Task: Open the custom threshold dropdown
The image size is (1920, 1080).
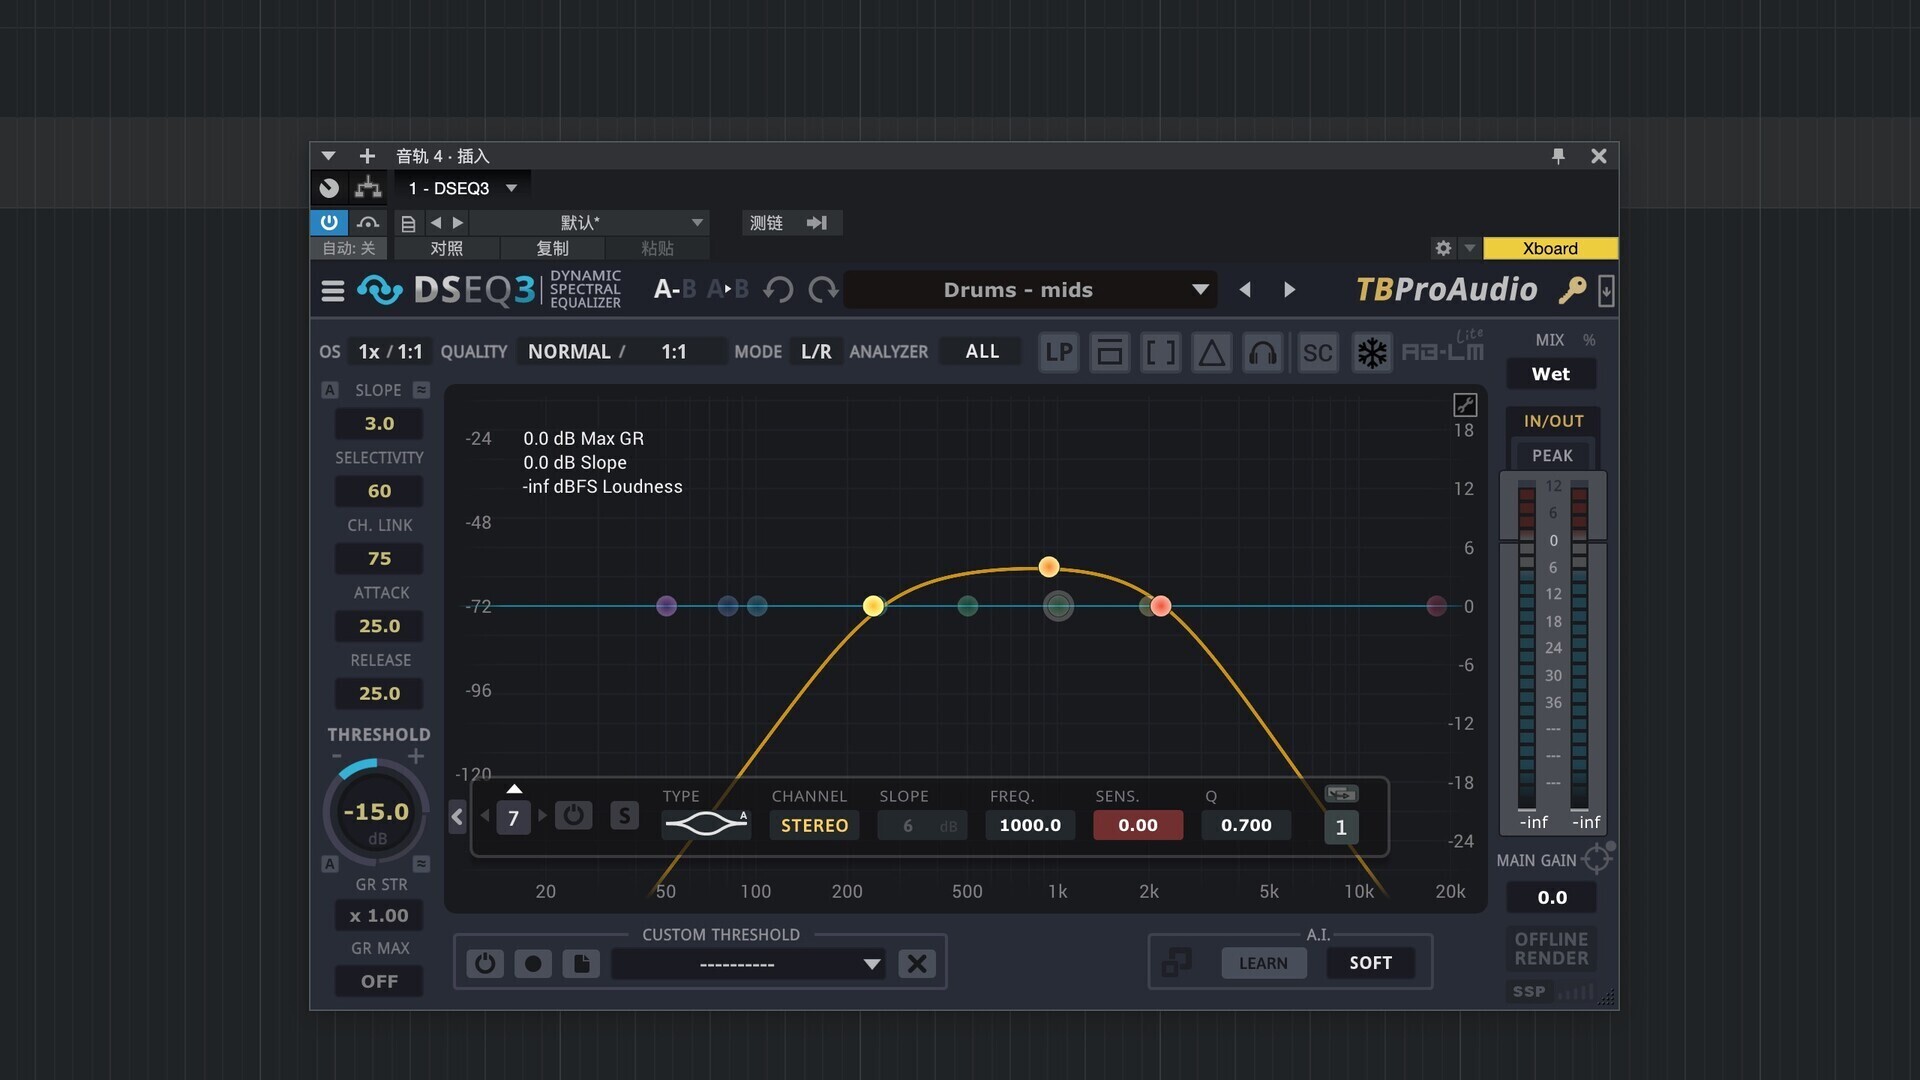Action: 748,964
